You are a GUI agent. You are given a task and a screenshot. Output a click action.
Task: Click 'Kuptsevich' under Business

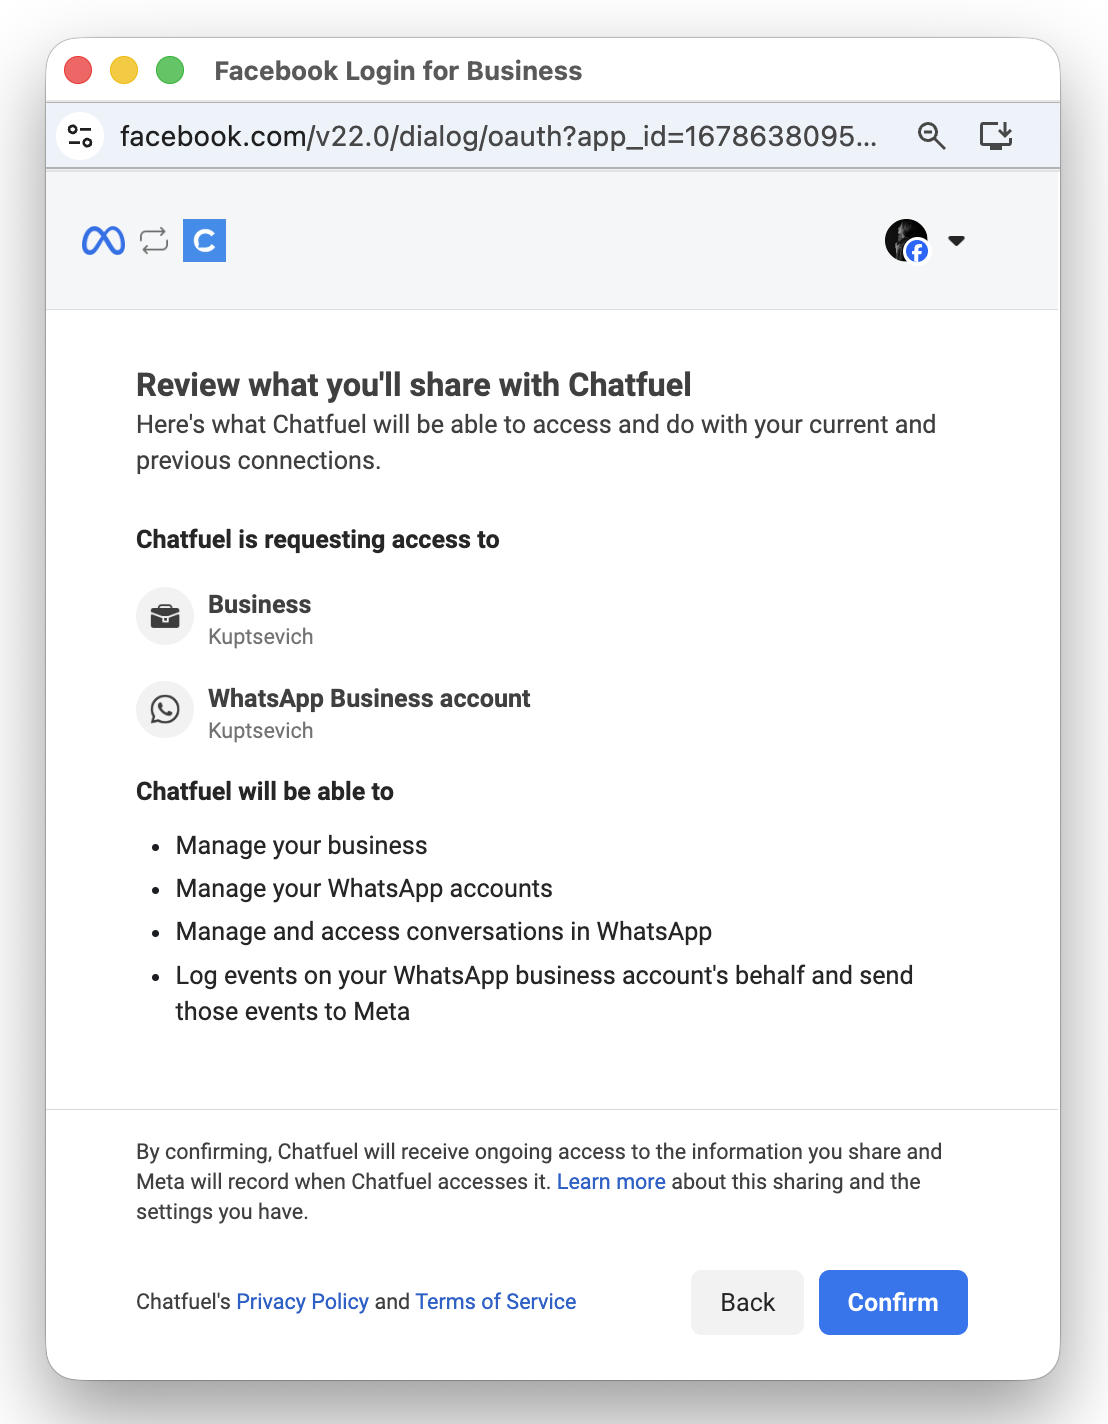[x=261, y=637]
